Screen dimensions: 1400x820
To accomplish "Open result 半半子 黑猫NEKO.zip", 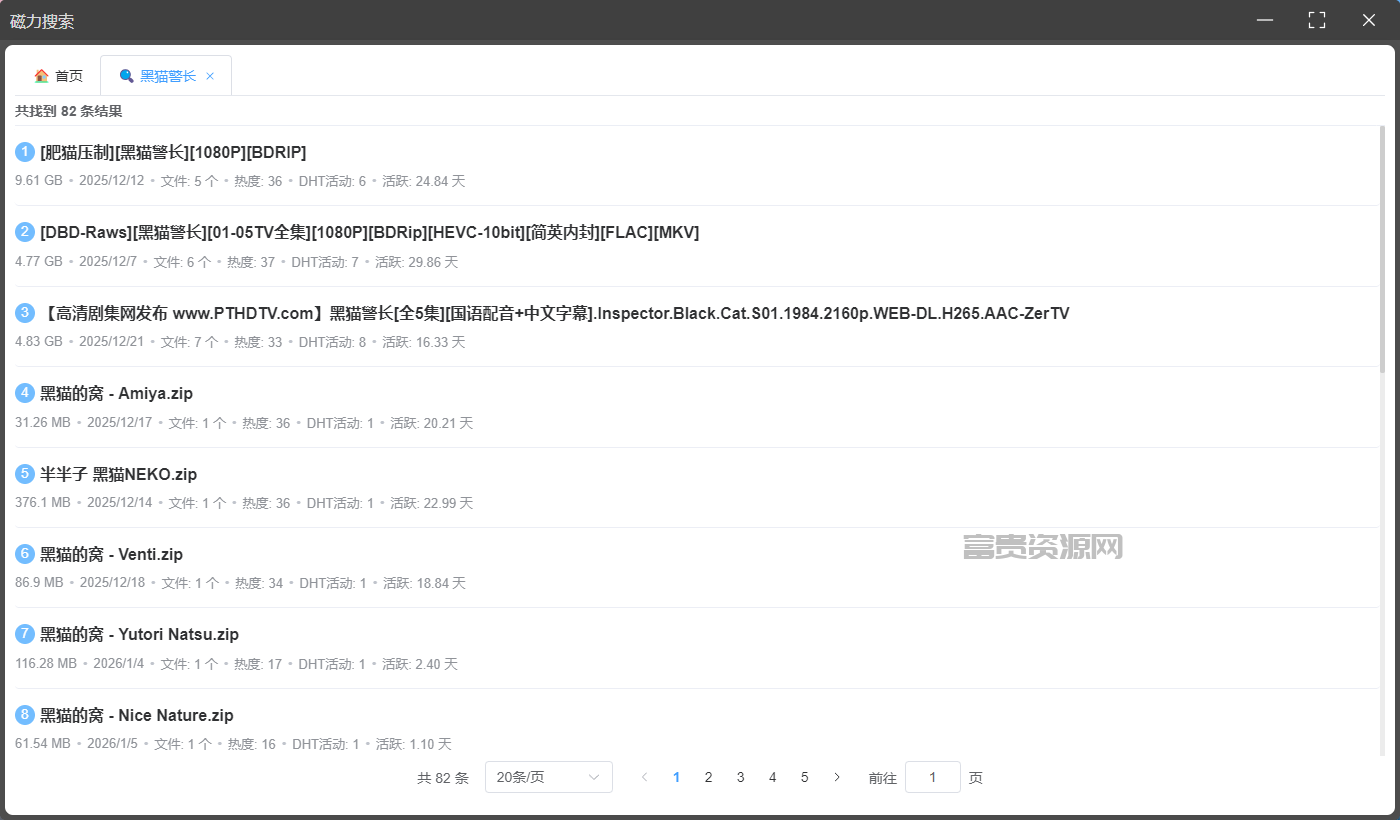I will pos(118,474).
